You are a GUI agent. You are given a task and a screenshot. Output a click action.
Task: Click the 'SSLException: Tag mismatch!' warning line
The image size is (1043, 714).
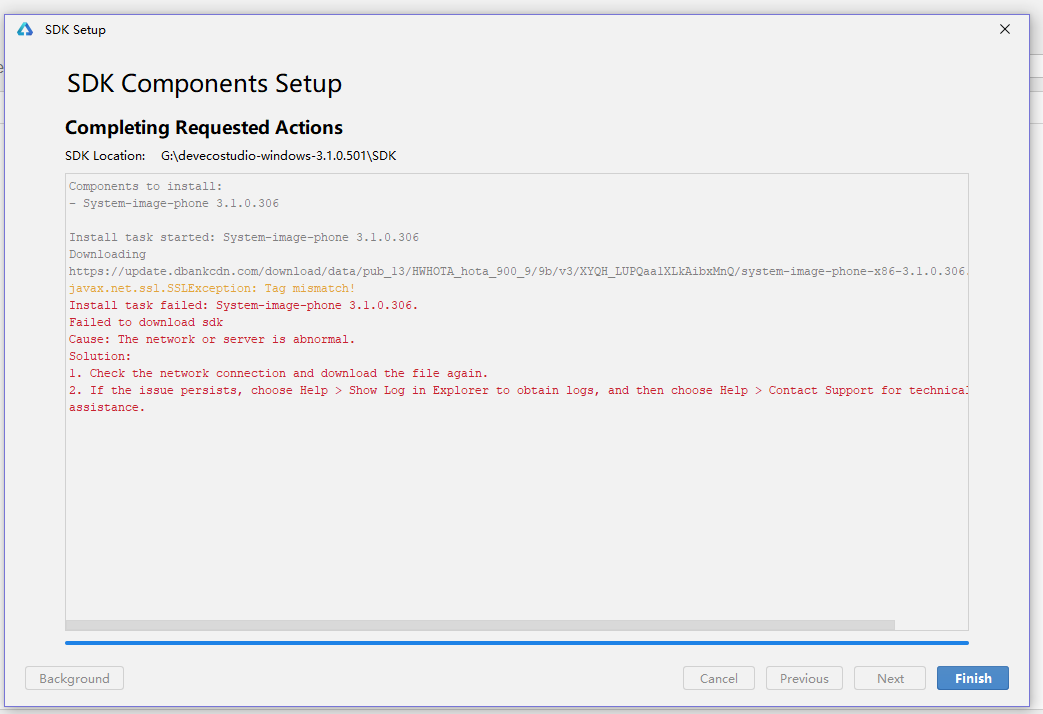212,289
